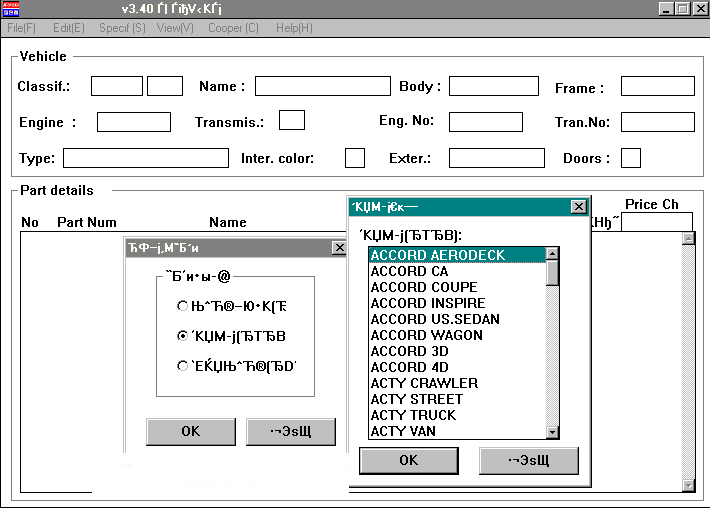
Task: Click the No column header
Action: pos(30,222)
